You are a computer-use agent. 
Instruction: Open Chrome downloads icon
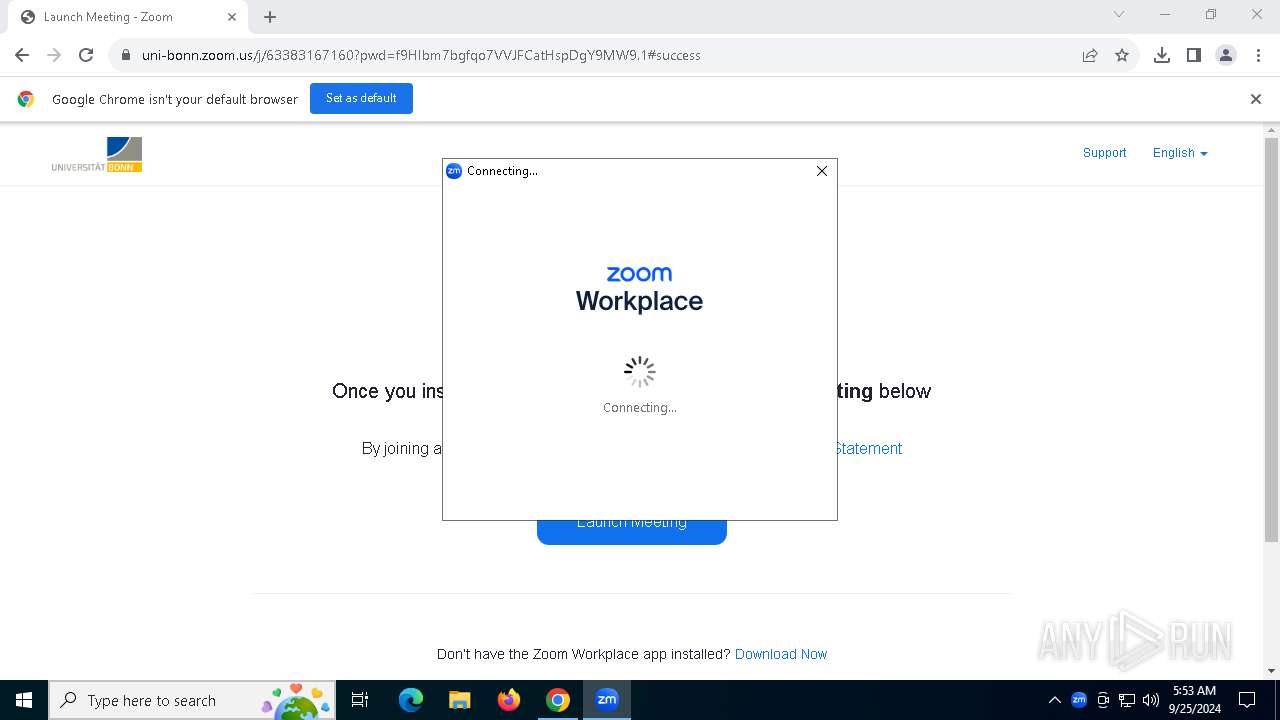(1162, 55)
